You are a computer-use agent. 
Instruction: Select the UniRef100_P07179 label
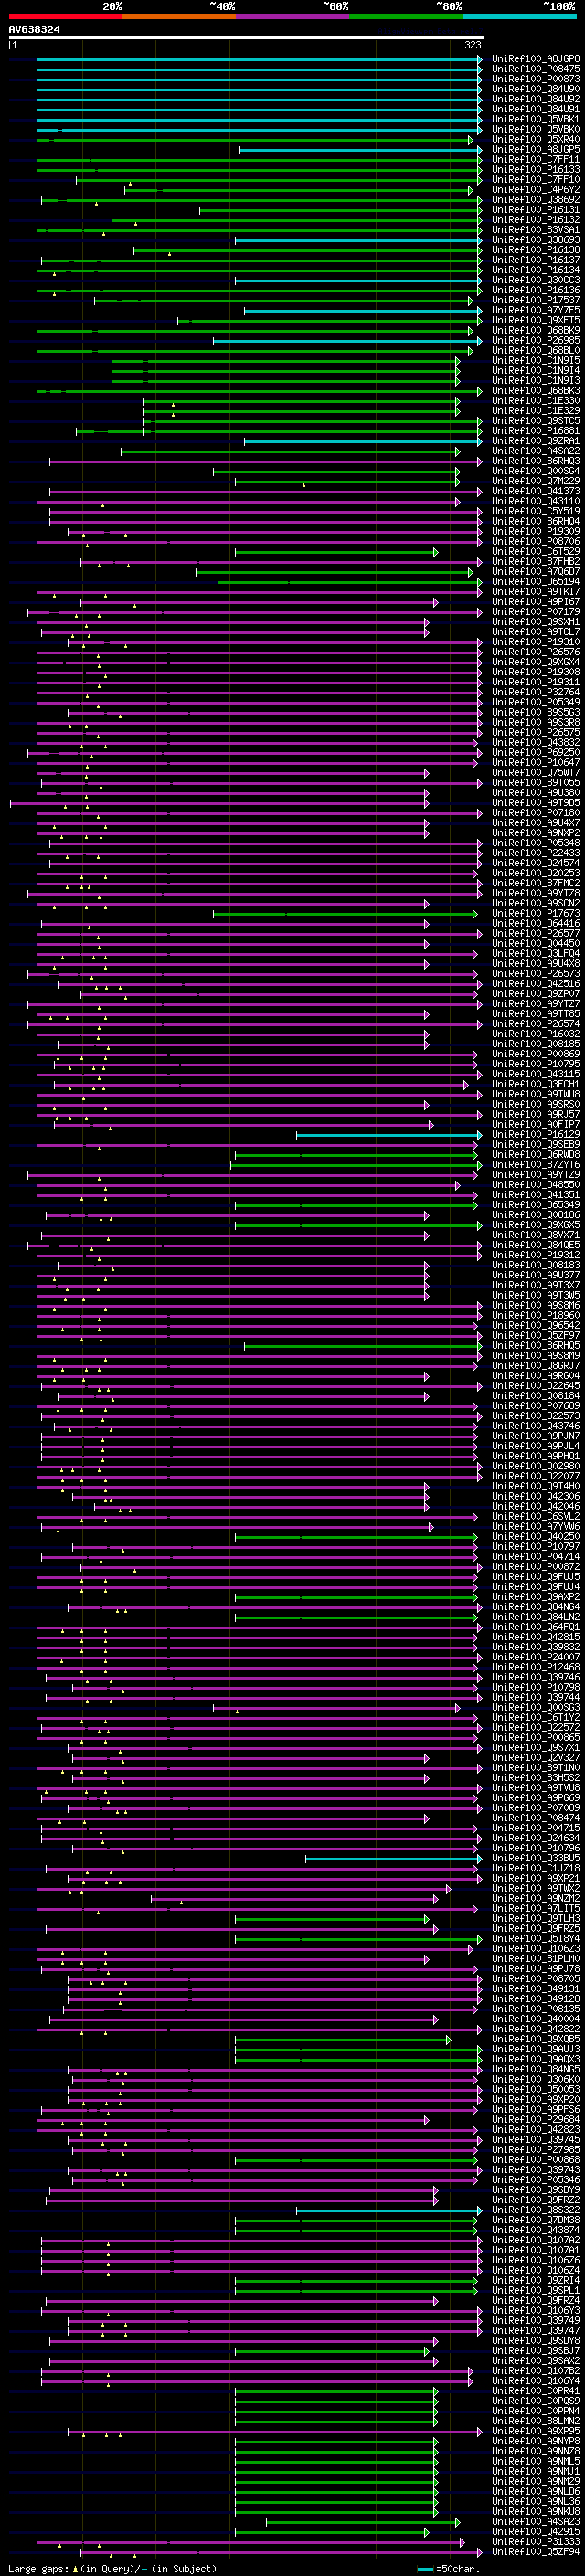pyautogui.click(x=536, y=612)
